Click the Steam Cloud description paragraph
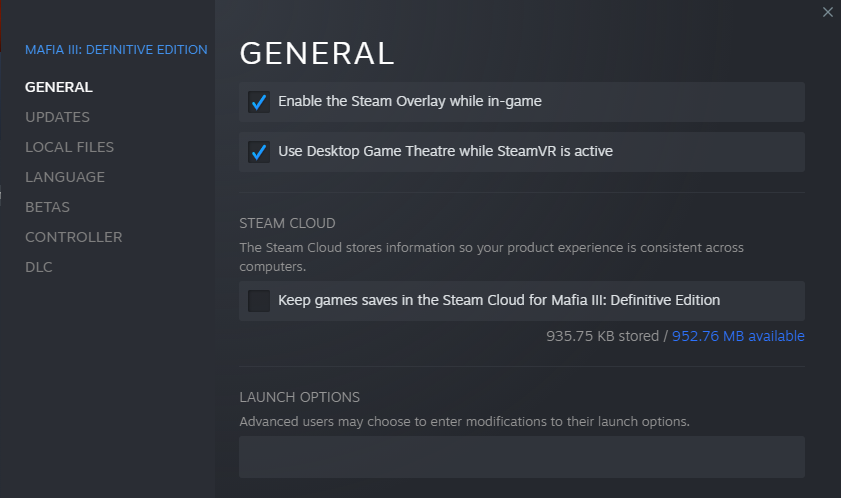This screenshot has height=498, width=841. (x=491, y=257)
